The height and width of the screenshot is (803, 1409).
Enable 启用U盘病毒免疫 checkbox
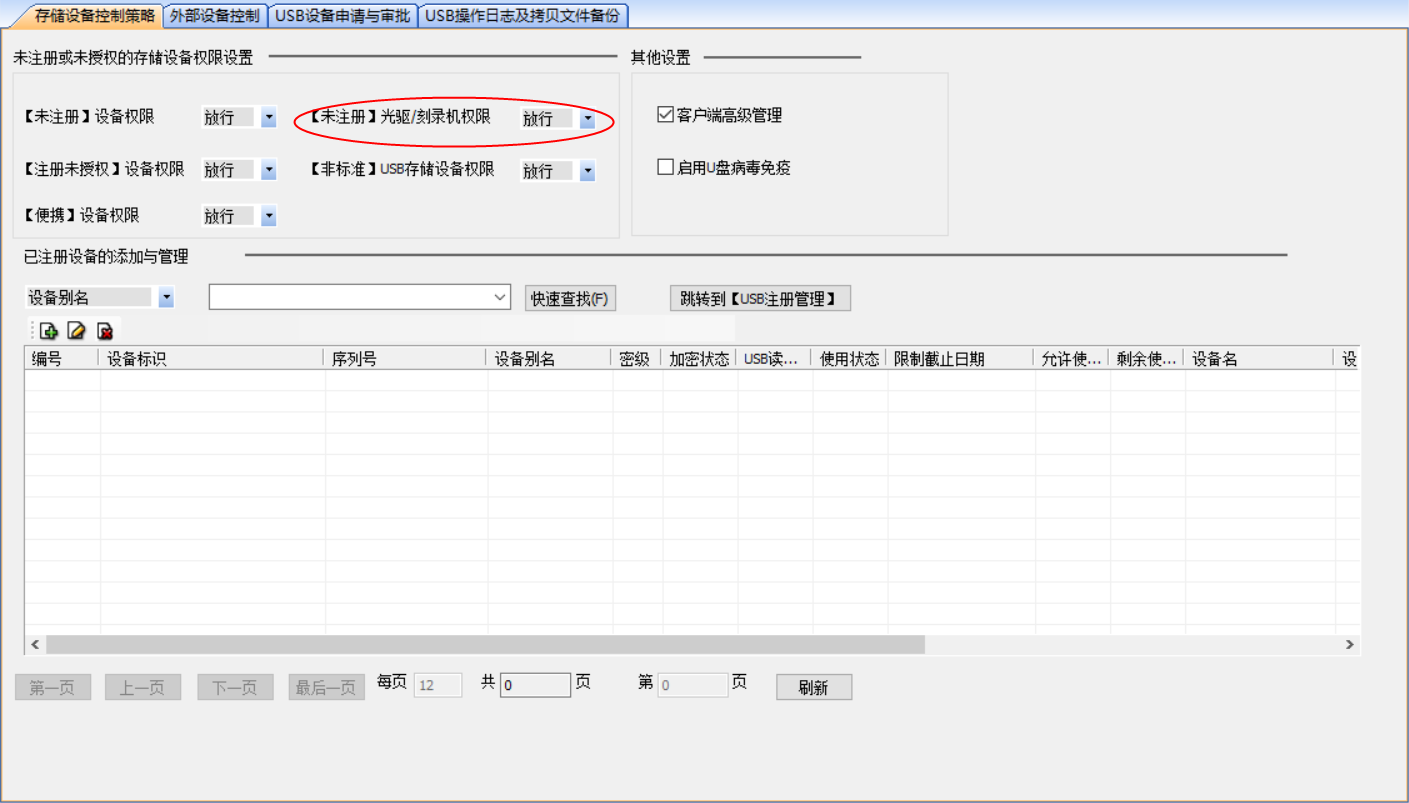(666, 168)
